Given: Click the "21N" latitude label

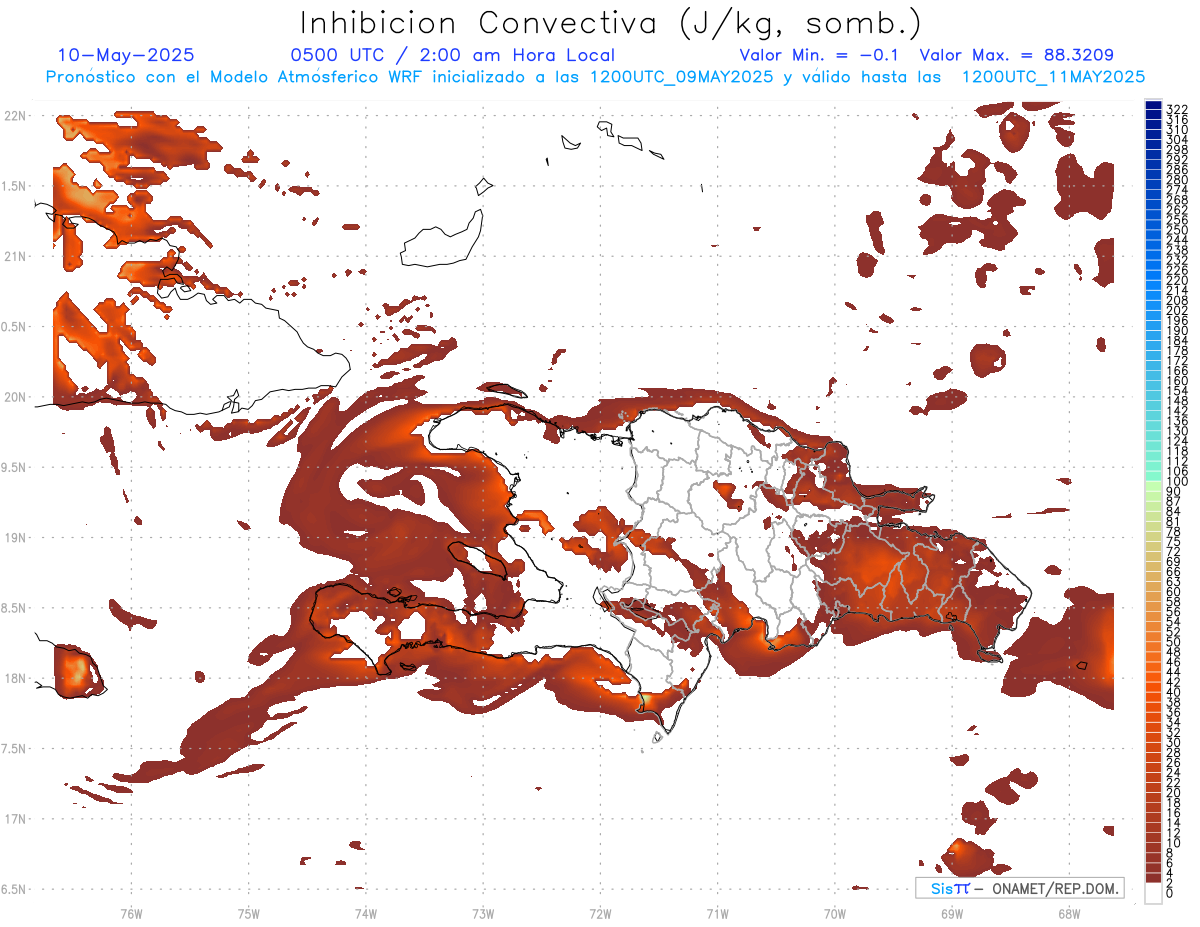Looking at the screenshot, I should click(17, 257).
